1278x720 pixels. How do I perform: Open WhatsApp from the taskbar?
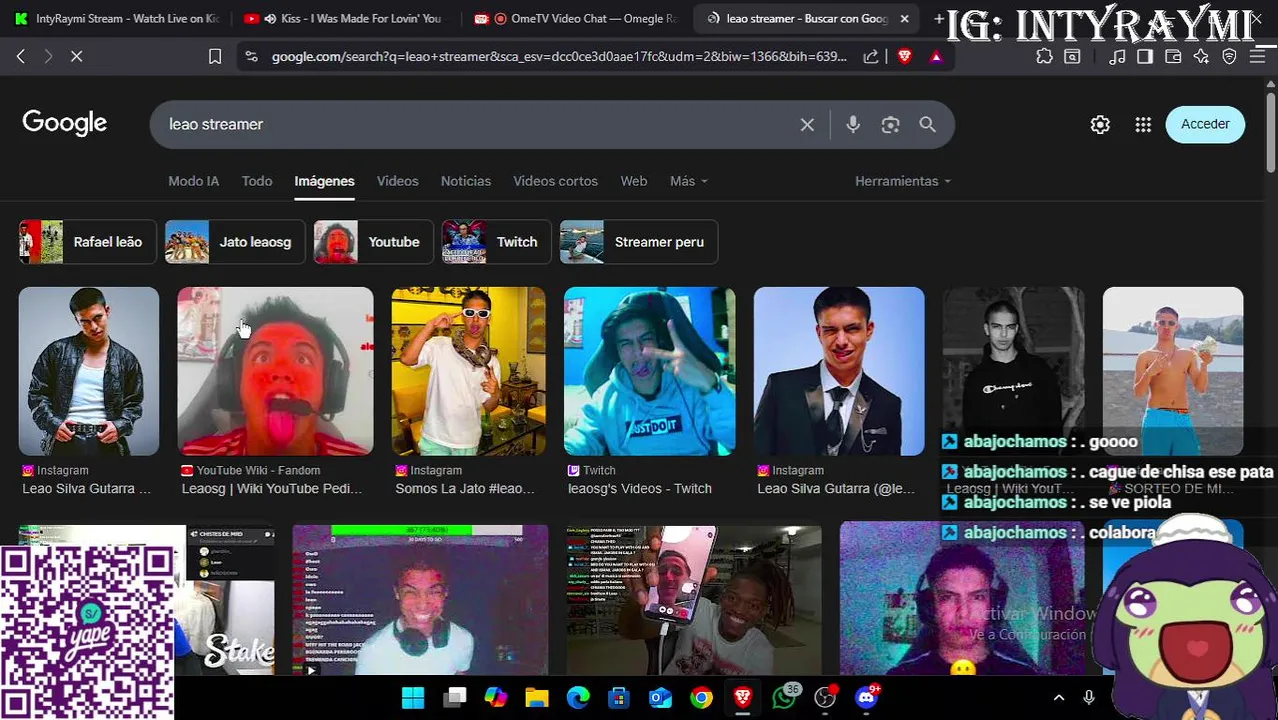click(x=785, y=697)
